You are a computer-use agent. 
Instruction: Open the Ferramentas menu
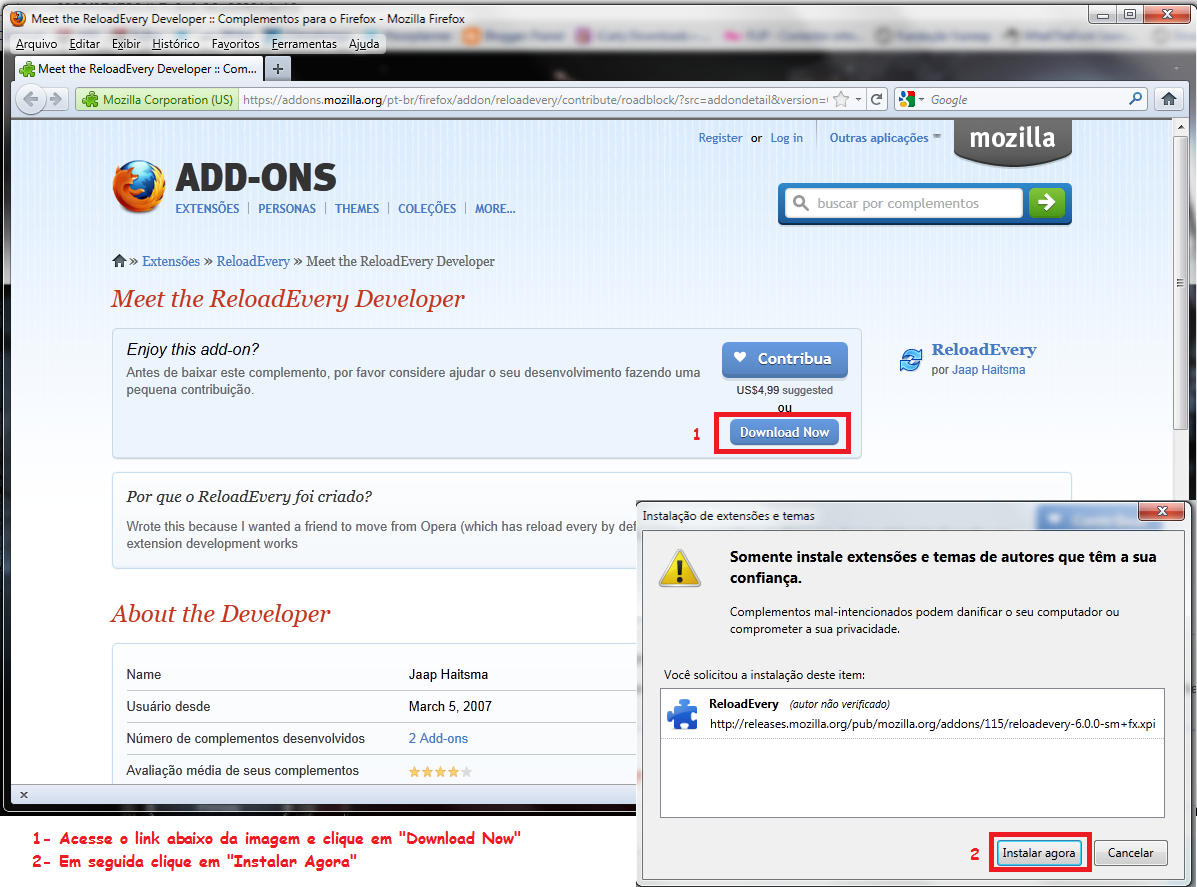pos(304,44)
